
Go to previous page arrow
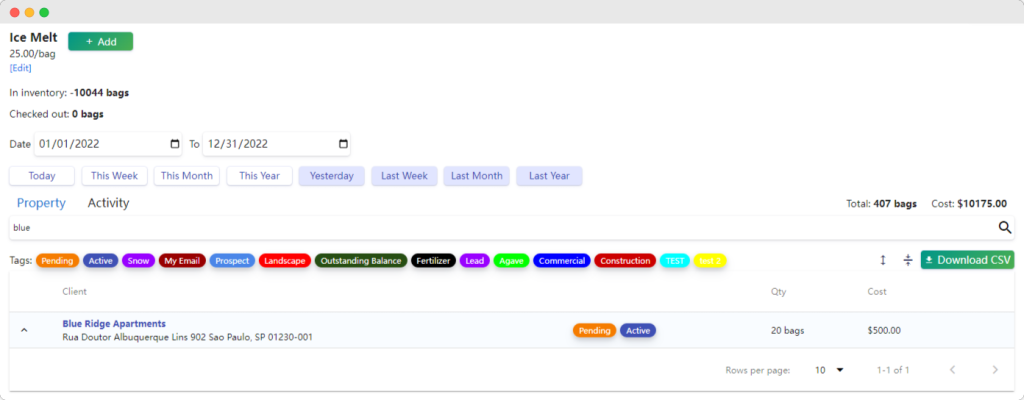pyautogui.click(x=952, y=370)
